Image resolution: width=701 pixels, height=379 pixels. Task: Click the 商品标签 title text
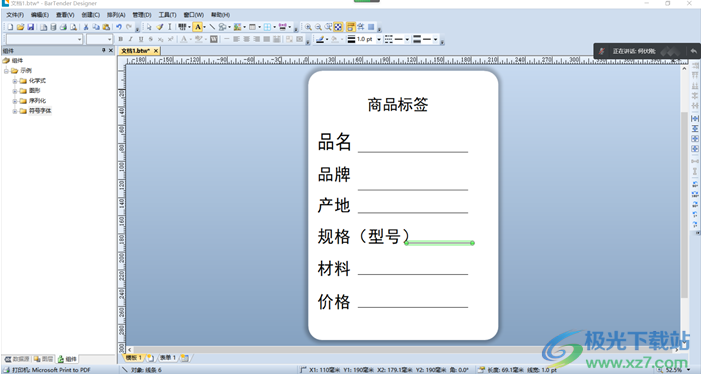coord(397,105)
